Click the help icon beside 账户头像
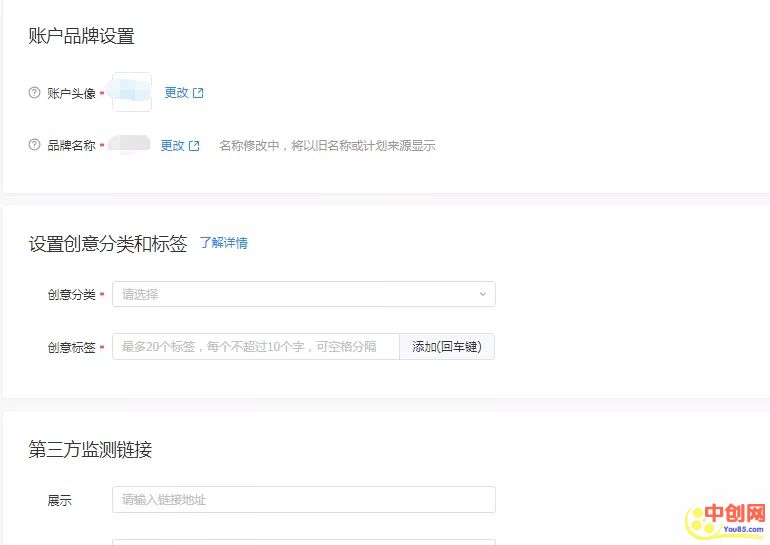Viewport: 770px width, 545px height. [x=35, y=93]
